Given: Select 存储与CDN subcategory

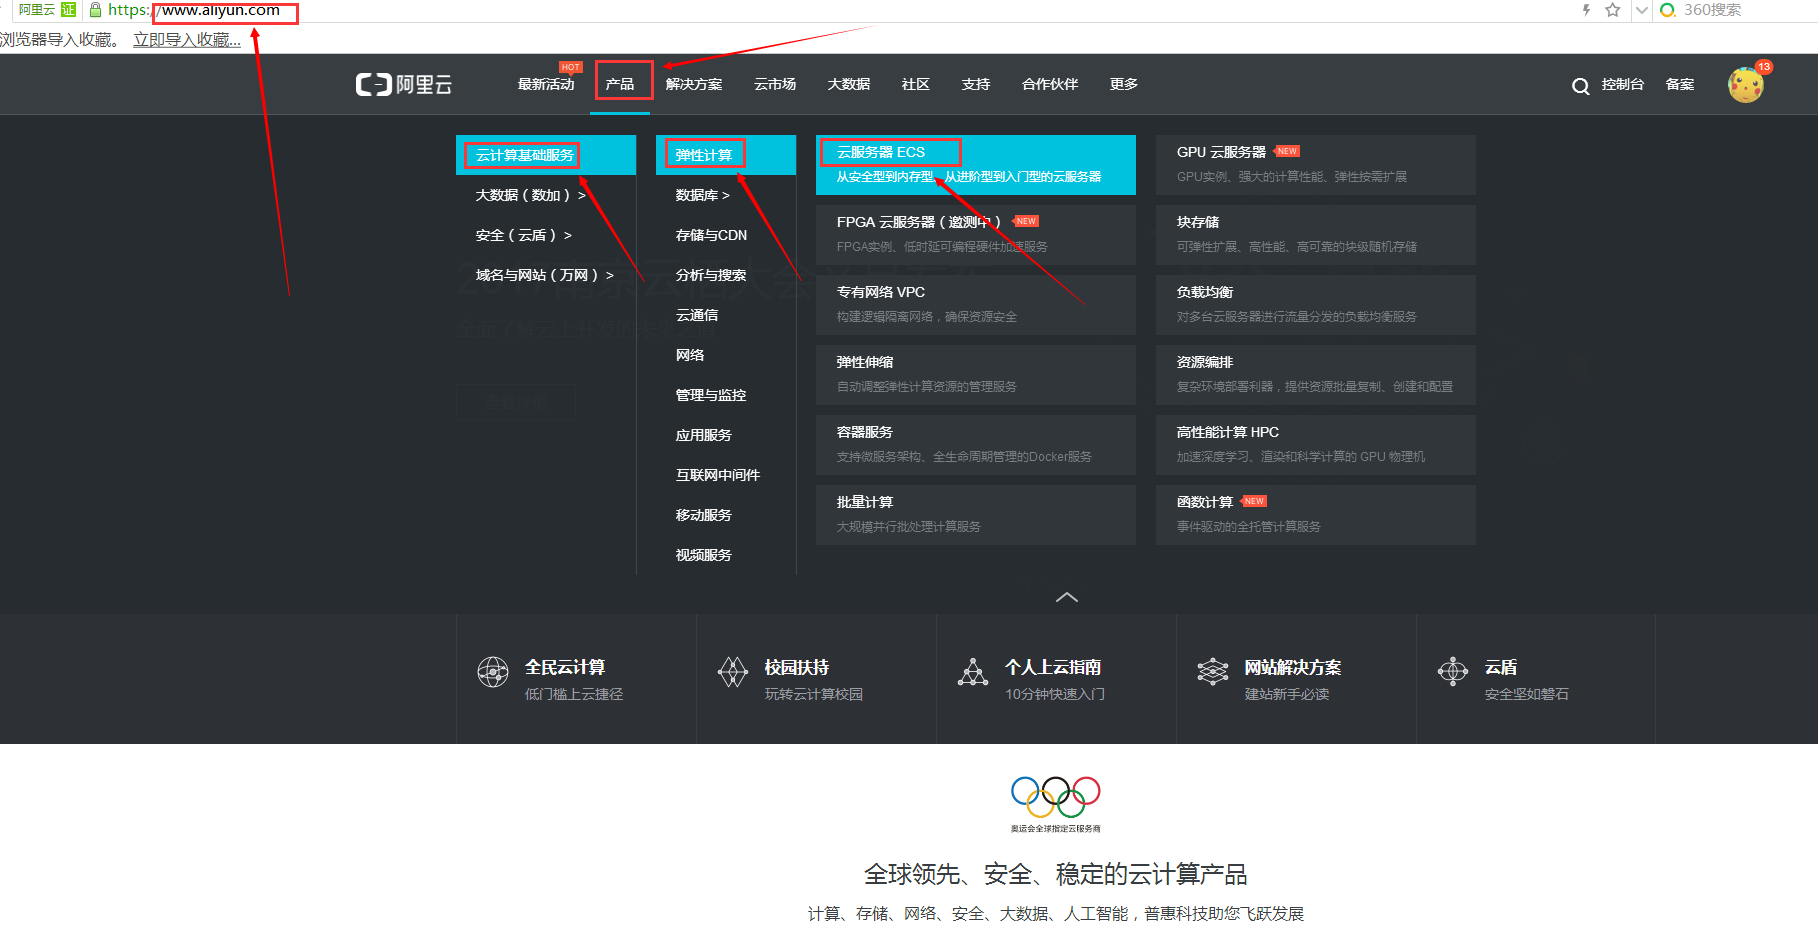Looking at the screenshot, I should 711,235.
